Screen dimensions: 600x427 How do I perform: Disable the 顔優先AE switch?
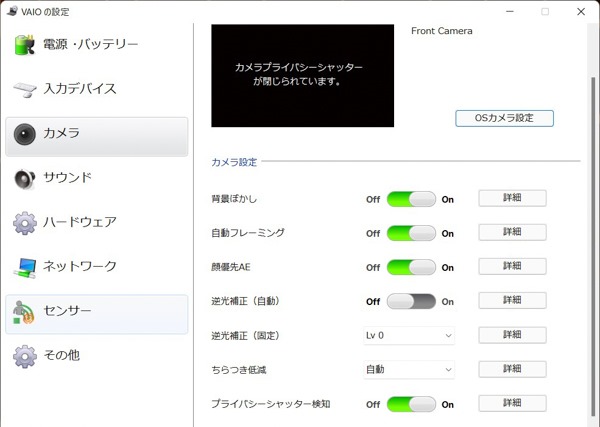[411, 267]
